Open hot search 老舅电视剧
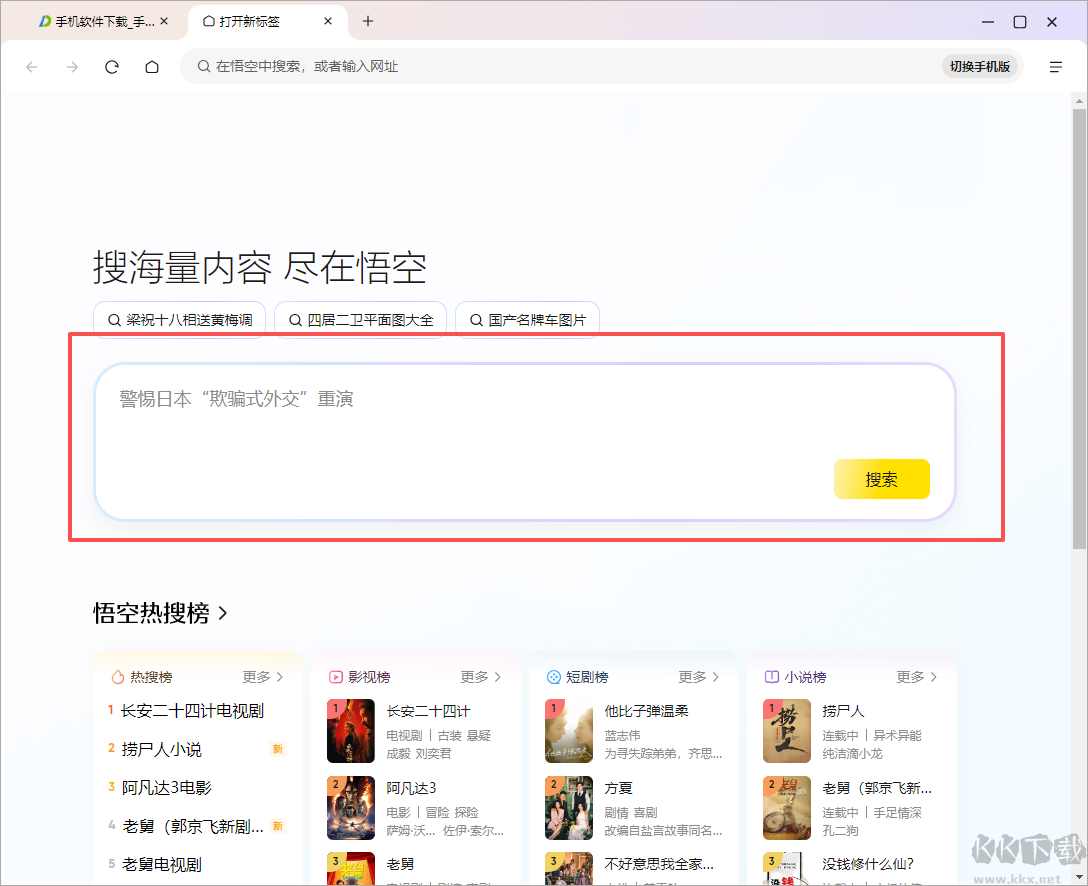This screenshot has width=1088, height=886. point(162,865)
